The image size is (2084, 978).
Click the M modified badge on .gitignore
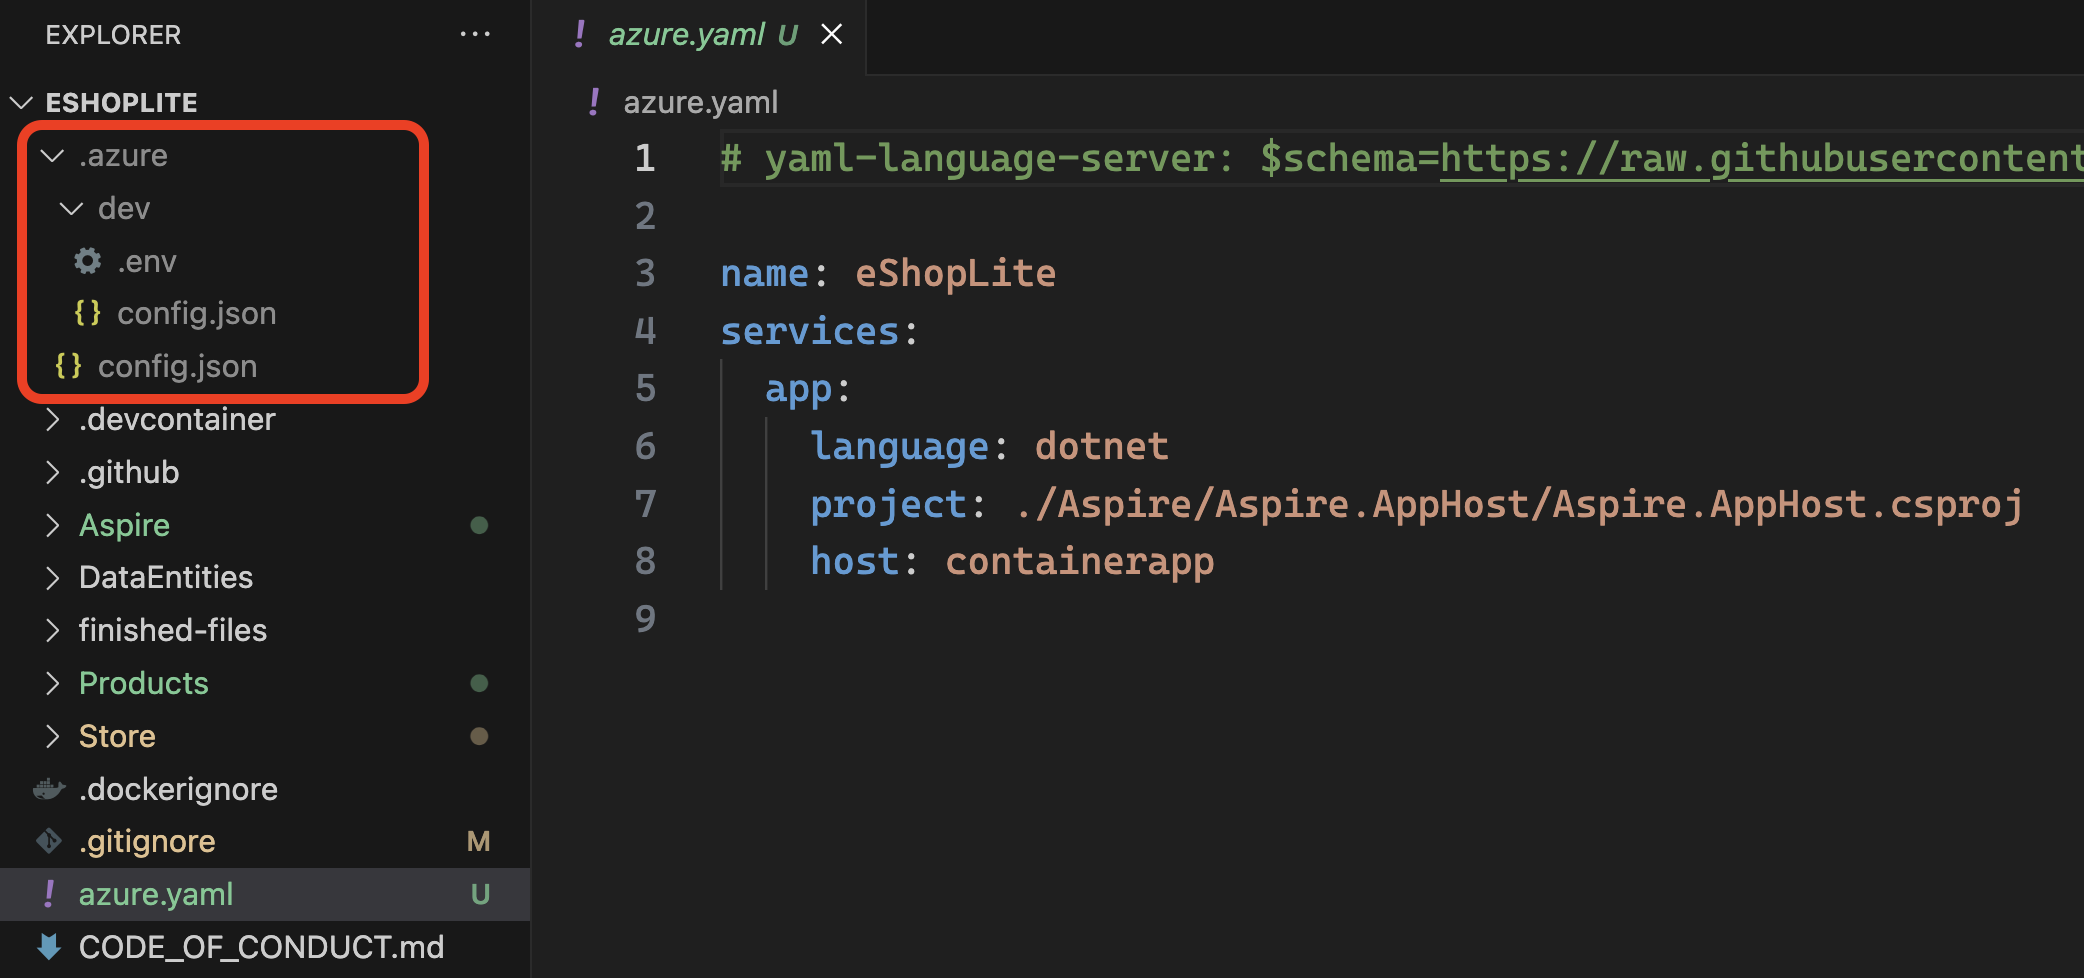(479, 842)
